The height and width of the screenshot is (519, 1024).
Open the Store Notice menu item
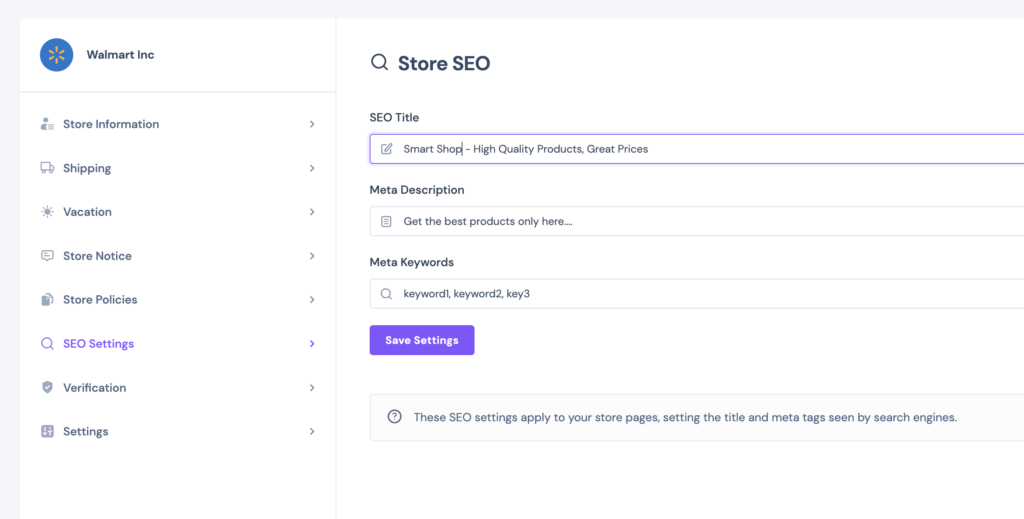pyautogui.click(x=178, y=256)
